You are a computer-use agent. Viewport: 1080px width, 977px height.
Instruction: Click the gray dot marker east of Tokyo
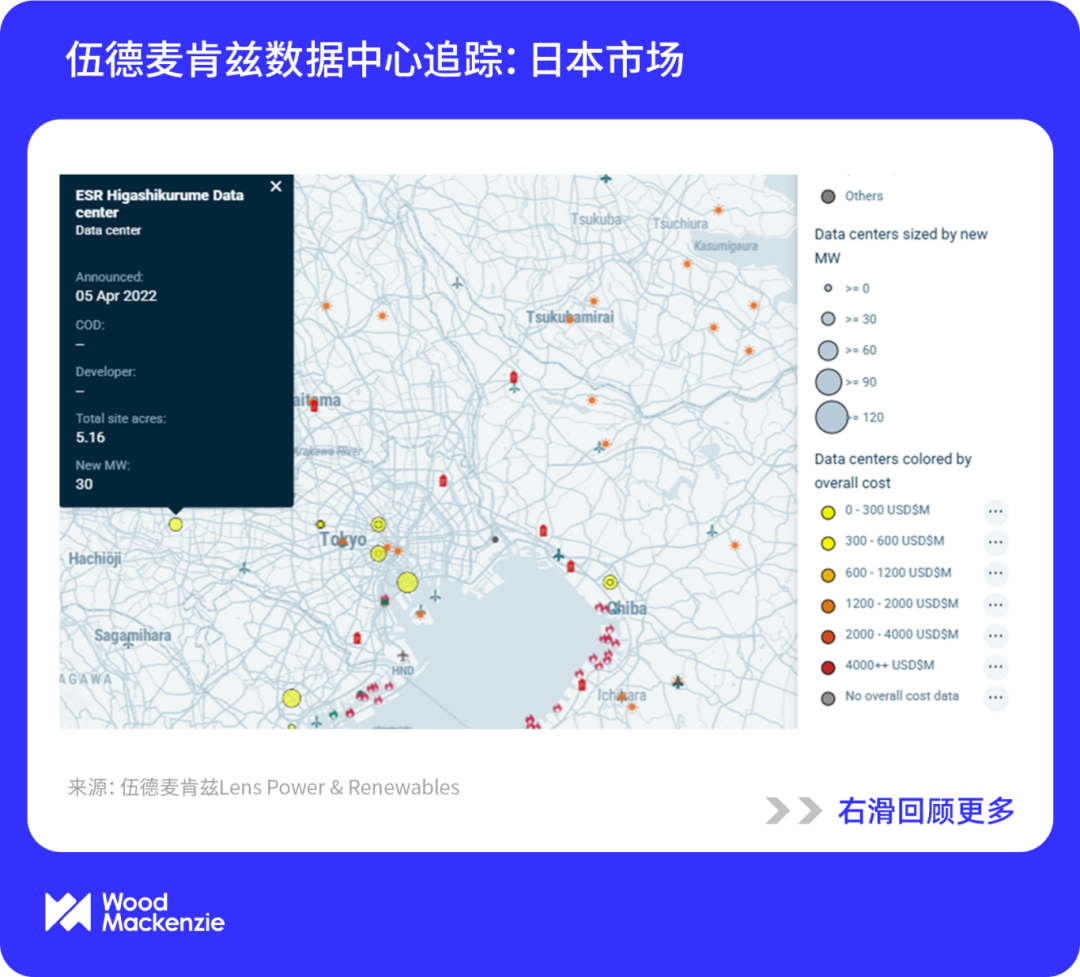tap(494, 540)
